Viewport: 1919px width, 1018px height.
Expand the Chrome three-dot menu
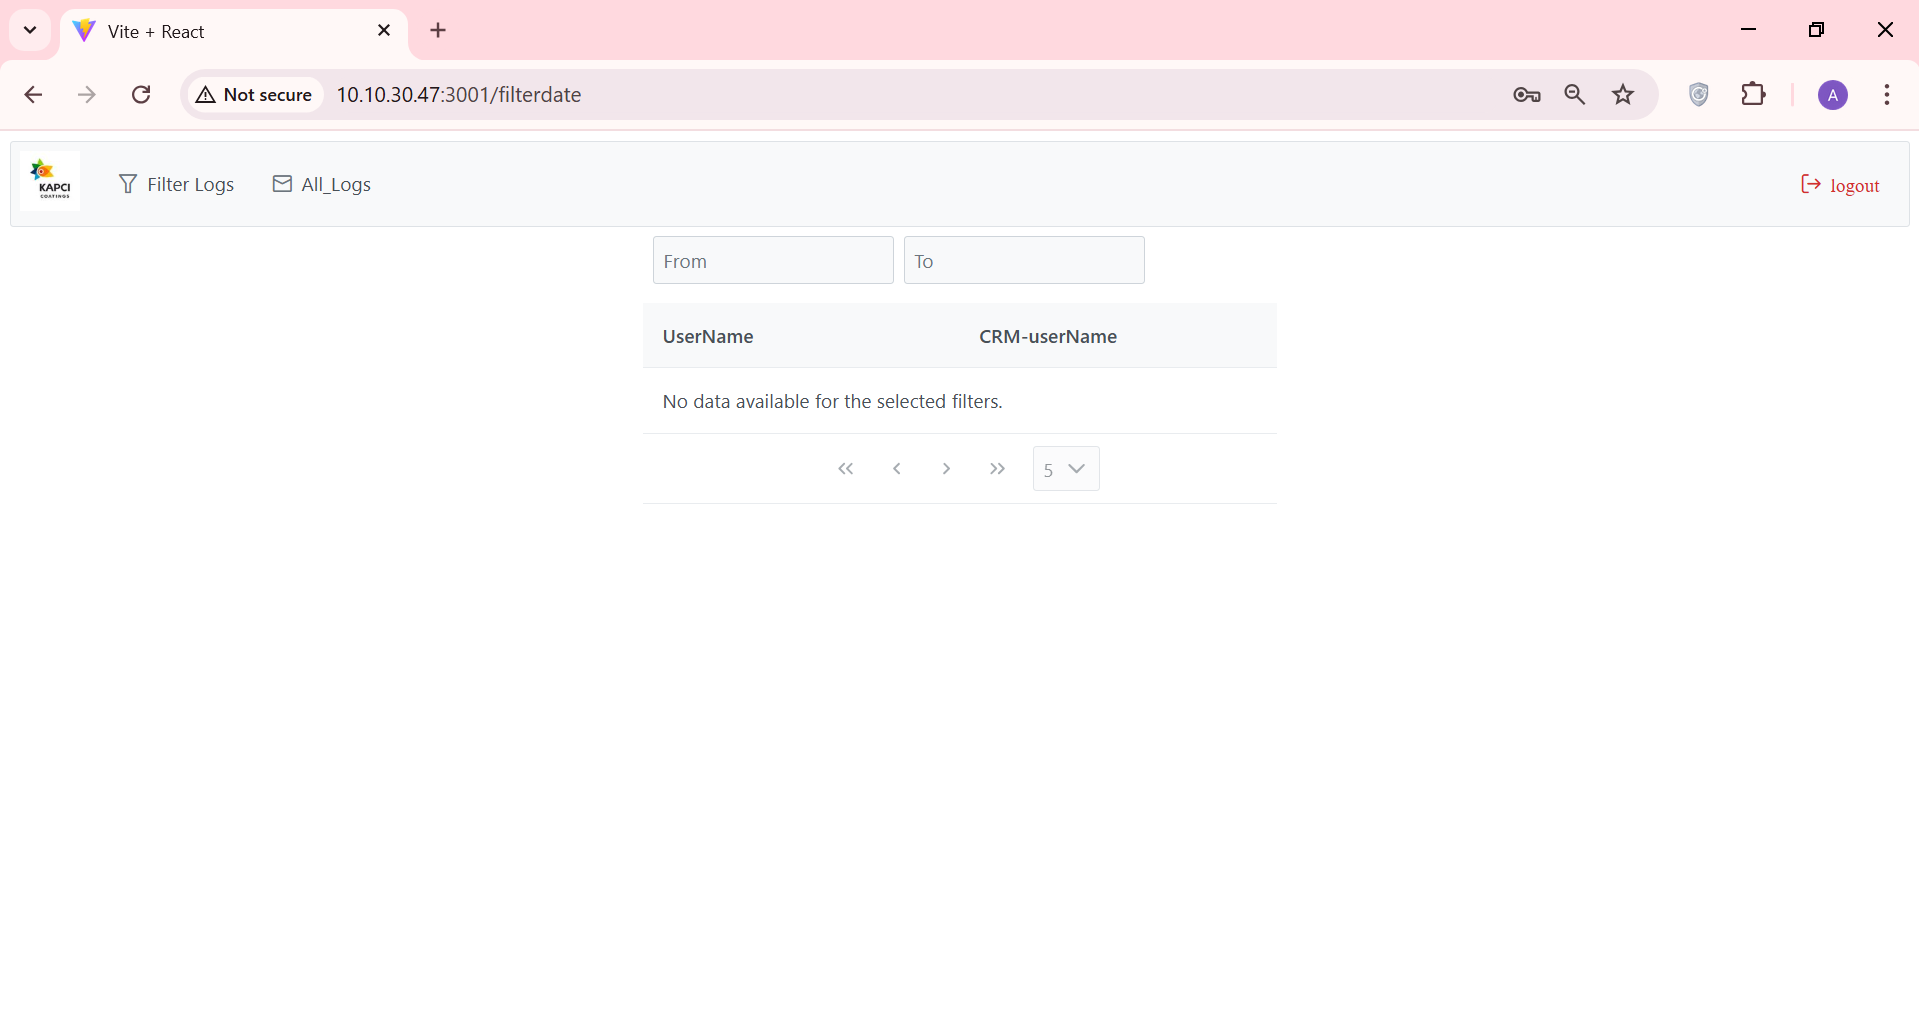click(x=1887, y=94)
